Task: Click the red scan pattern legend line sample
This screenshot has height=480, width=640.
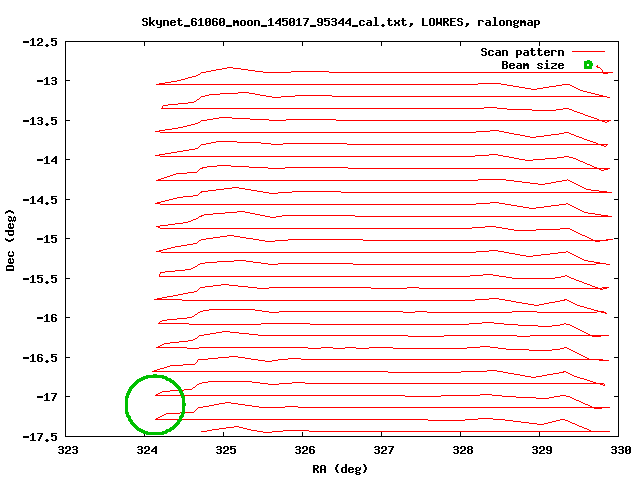Action: pyautogui.click(x=588, y=52)
